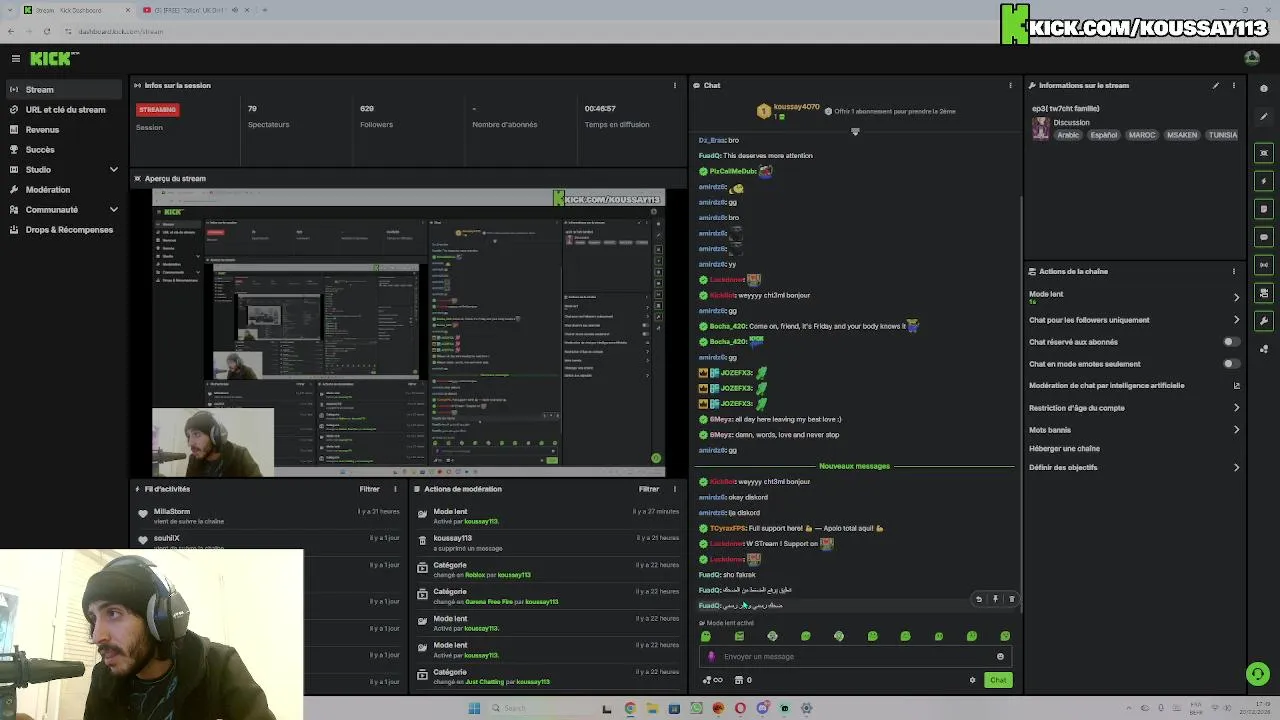Toggle the lightning bolt panel icon in the right rail
Screen dimensions: 1280x720
pos(1264,181)
